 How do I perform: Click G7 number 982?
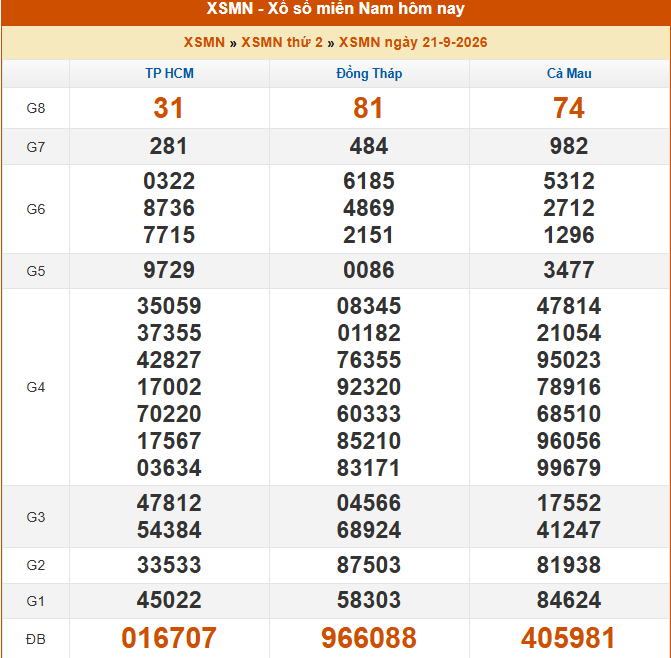(569, 146)
